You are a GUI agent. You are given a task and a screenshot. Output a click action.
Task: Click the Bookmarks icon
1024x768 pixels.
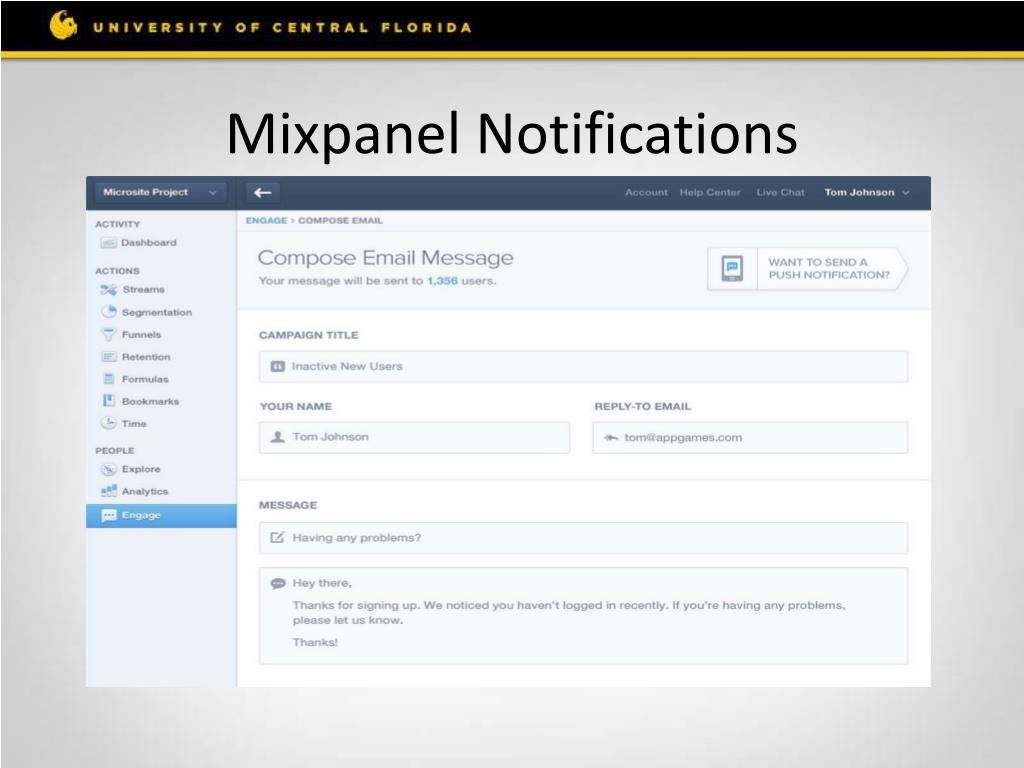pos(109,401)
